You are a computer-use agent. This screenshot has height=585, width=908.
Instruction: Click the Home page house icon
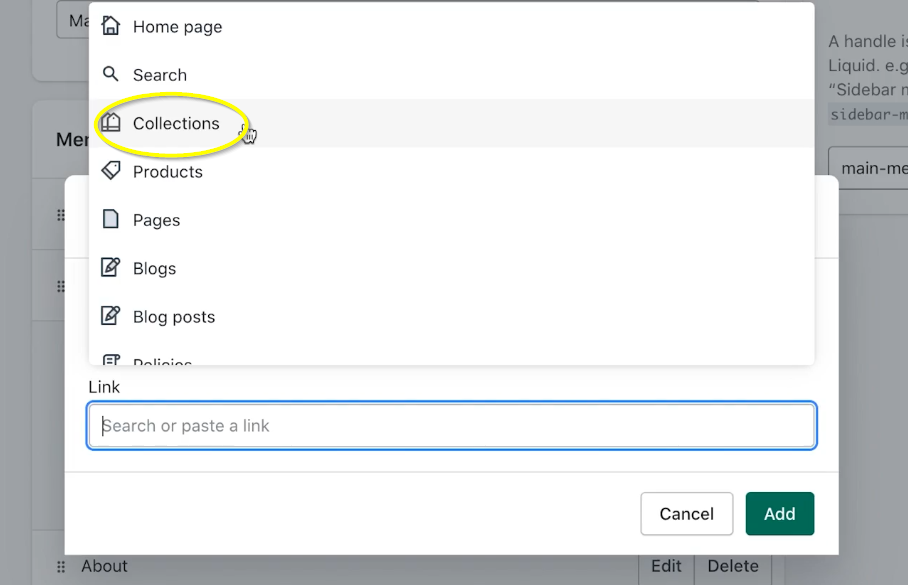click(x=111, y=27)
